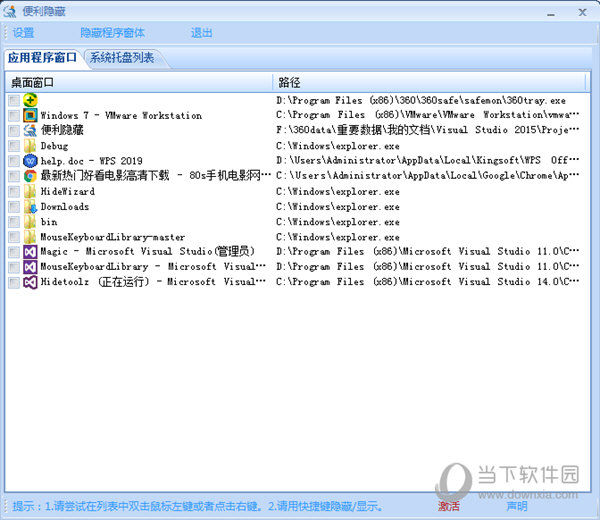Click the 360tray green plus icon
Viewport: 600px width, 520px height.
click(30, 100)
